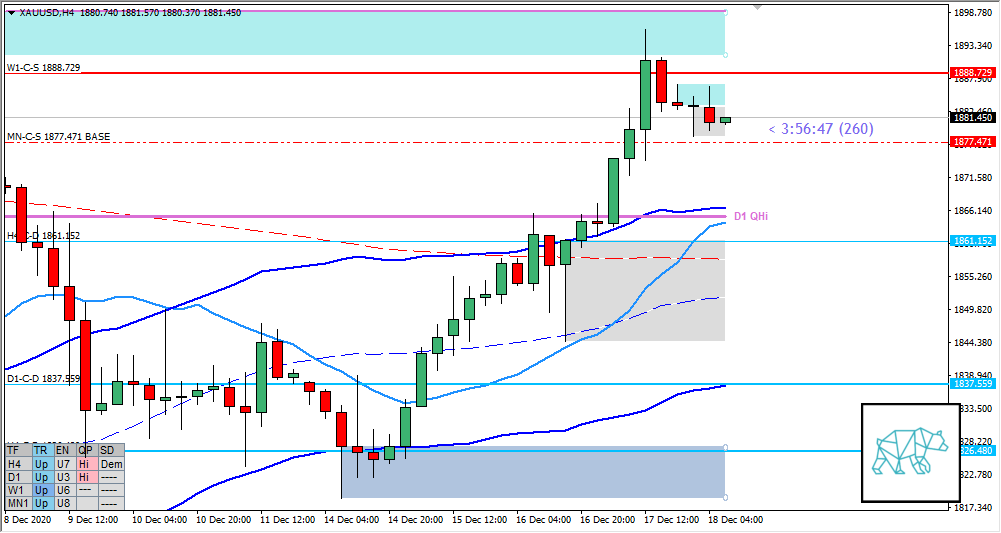Click the gray chart shift triangle marker
1001x533 pixels.
point(757,8)
